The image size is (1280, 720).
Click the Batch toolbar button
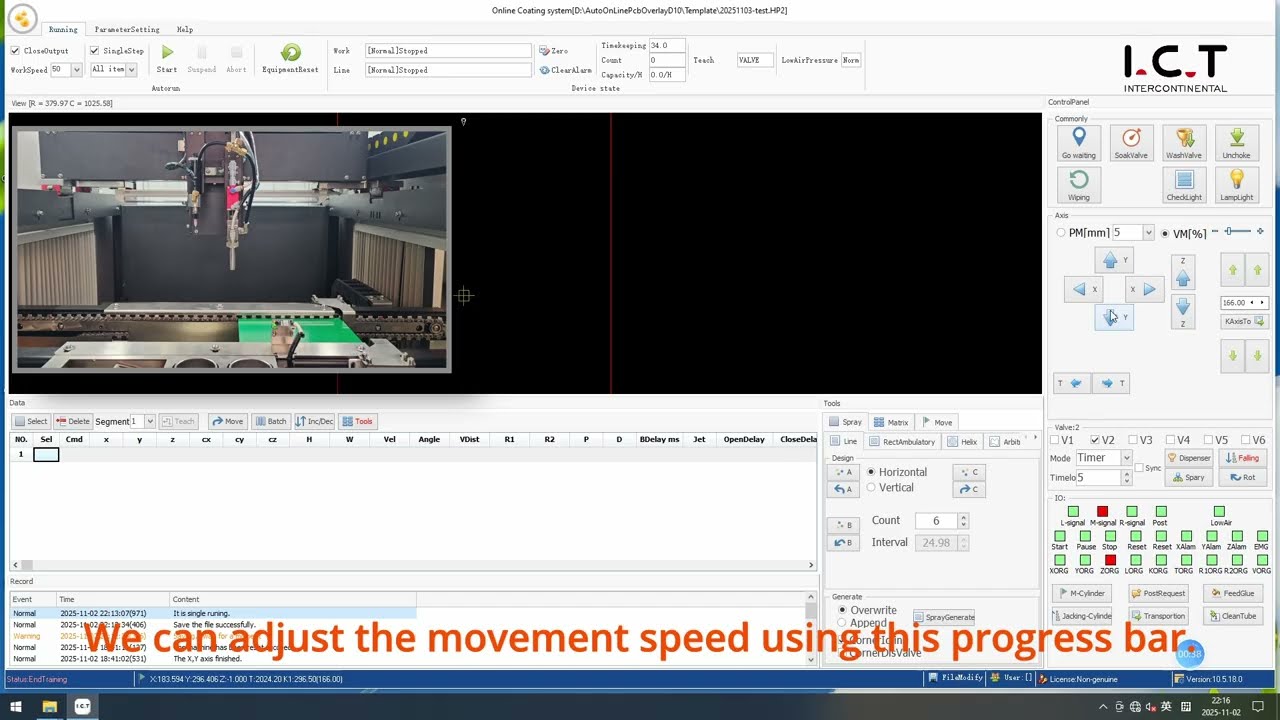click(x=270, y=421)
